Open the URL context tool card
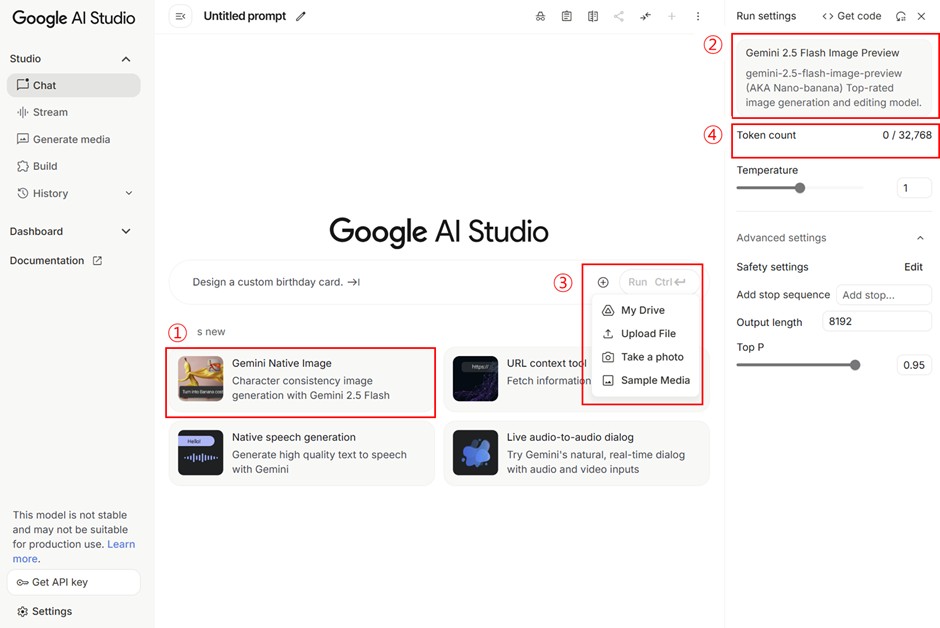Image resolution: width=940 pixels, height=628 pixels. (577, 379)
